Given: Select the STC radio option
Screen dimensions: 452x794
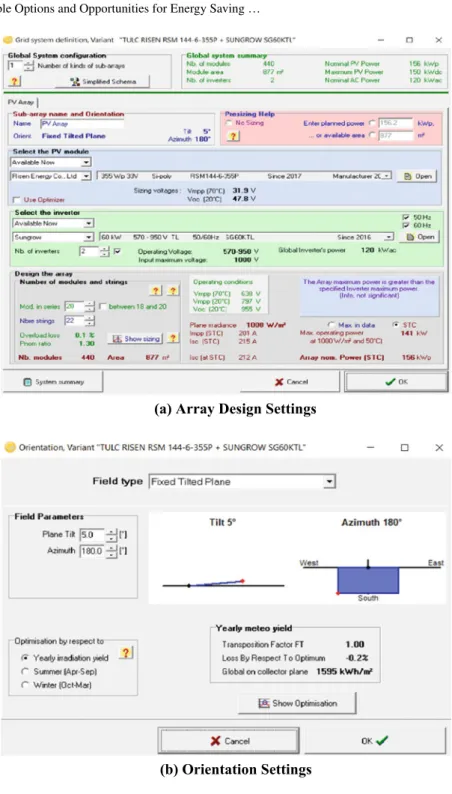Looking at the screenshot, I should click(396, 325).
